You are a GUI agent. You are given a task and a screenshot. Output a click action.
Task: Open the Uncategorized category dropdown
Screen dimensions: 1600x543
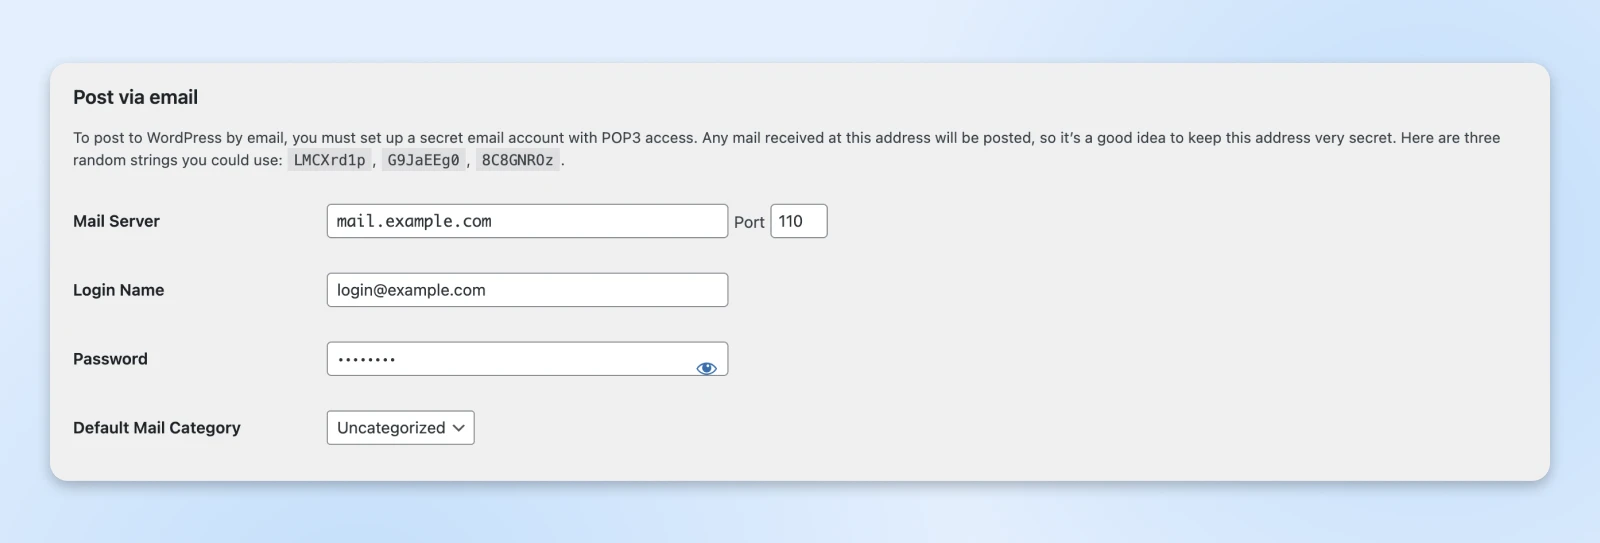(400, 428)
